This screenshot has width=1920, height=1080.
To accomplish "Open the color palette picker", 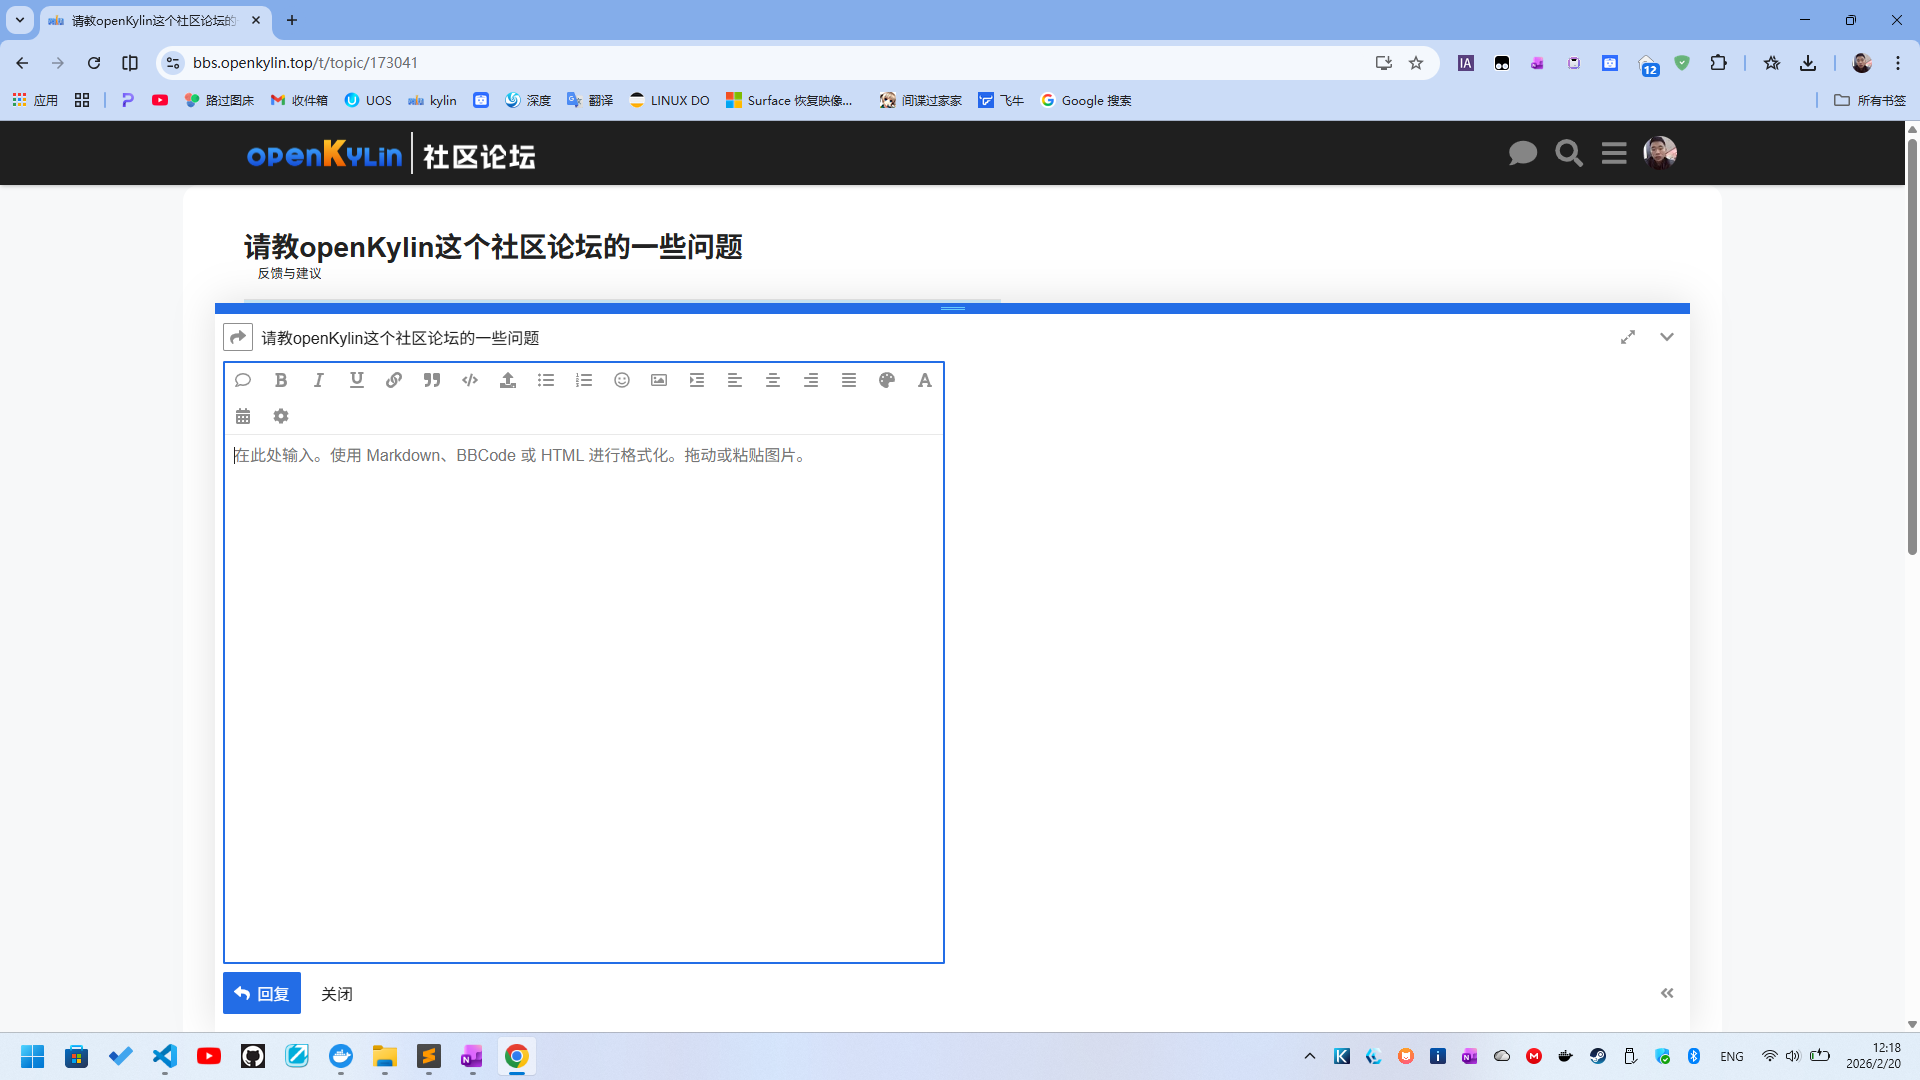I will (x=887, y=380).
